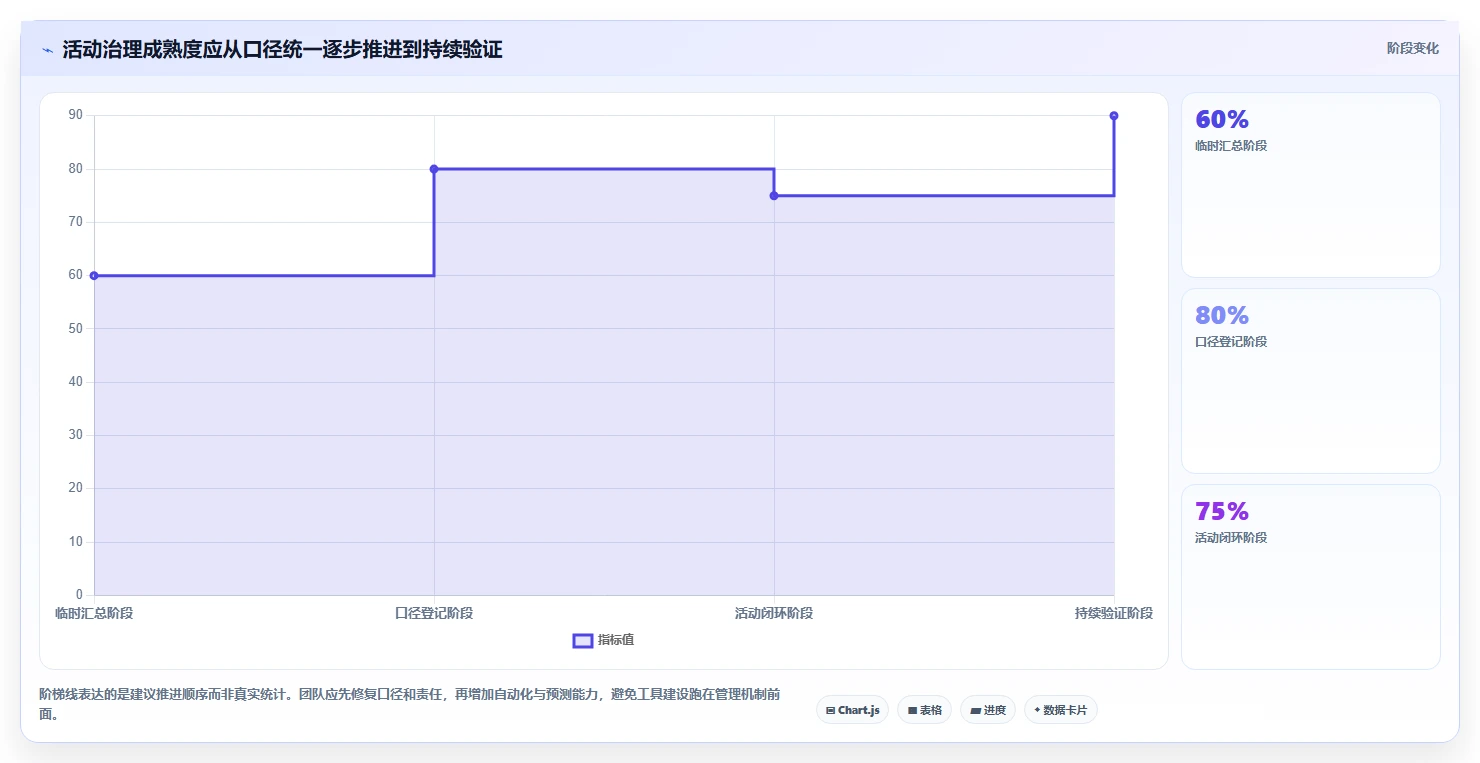
Task: Click the data point at value 60
Action: (94, 276)
